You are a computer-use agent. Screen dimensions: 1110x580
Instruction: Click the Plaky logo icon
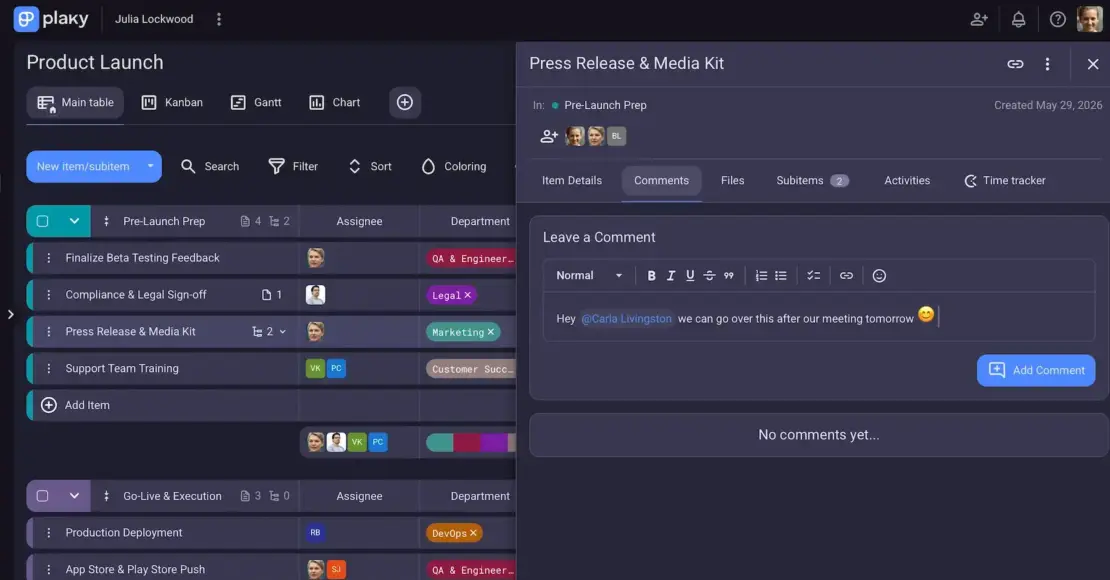[x=26, y=19]
